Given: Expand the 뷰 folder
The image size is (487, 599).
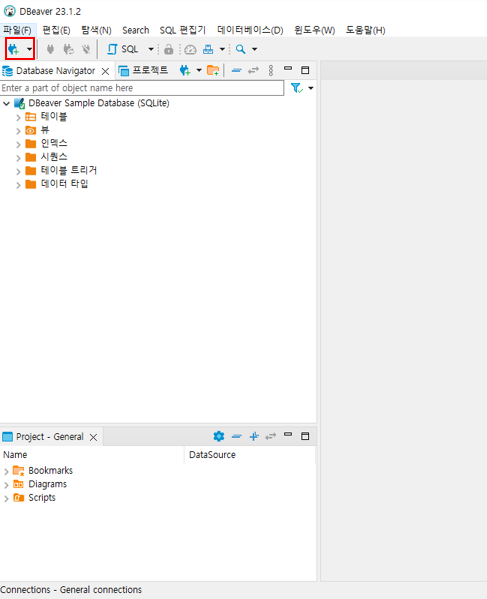Looking at the screenshot, I should 18,131.
